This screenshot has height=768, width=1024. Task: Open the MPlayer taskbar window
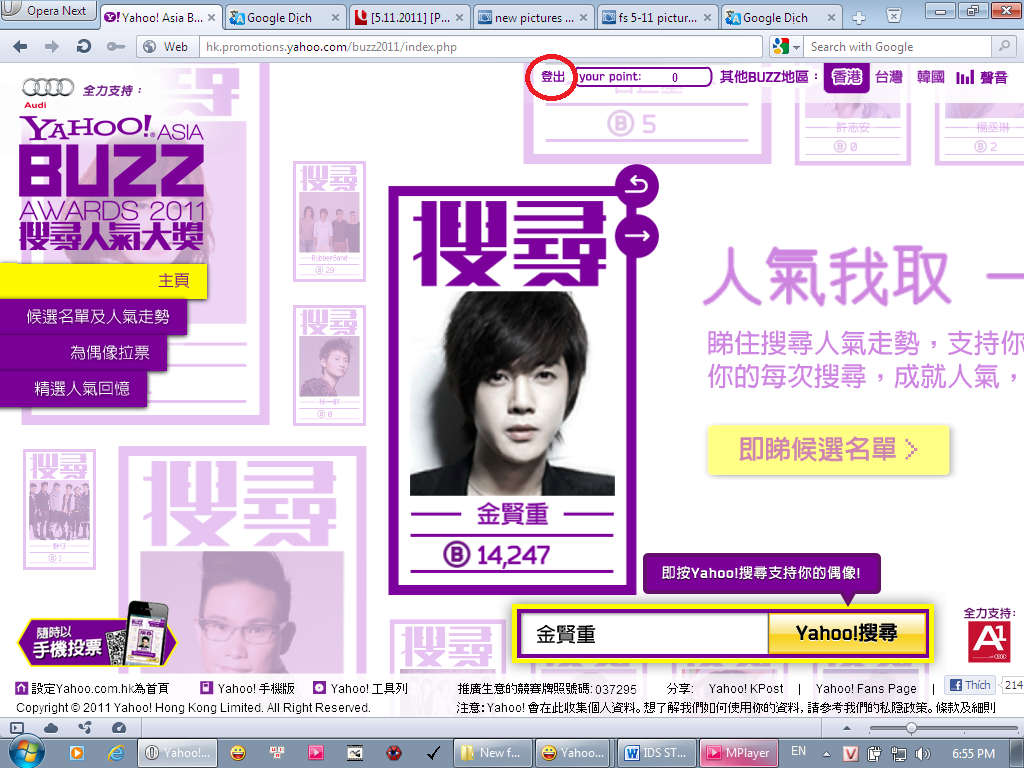tap(740, 753)
